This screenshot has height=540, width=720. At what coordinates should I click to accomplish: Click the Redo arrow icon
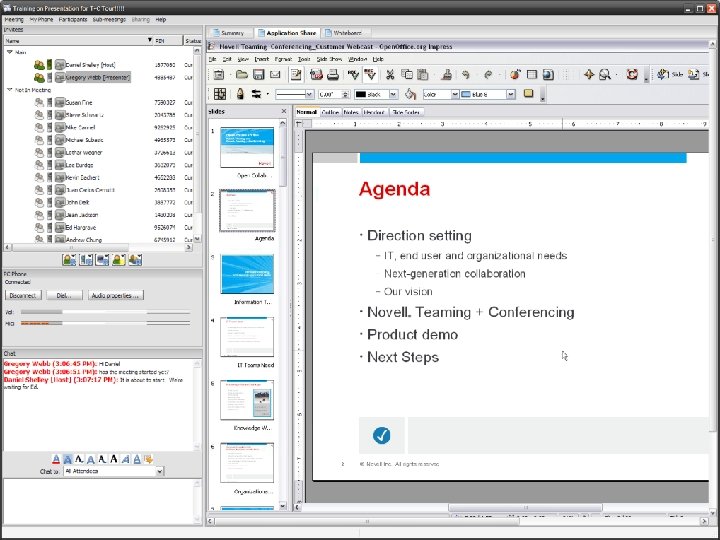[488, 74]
